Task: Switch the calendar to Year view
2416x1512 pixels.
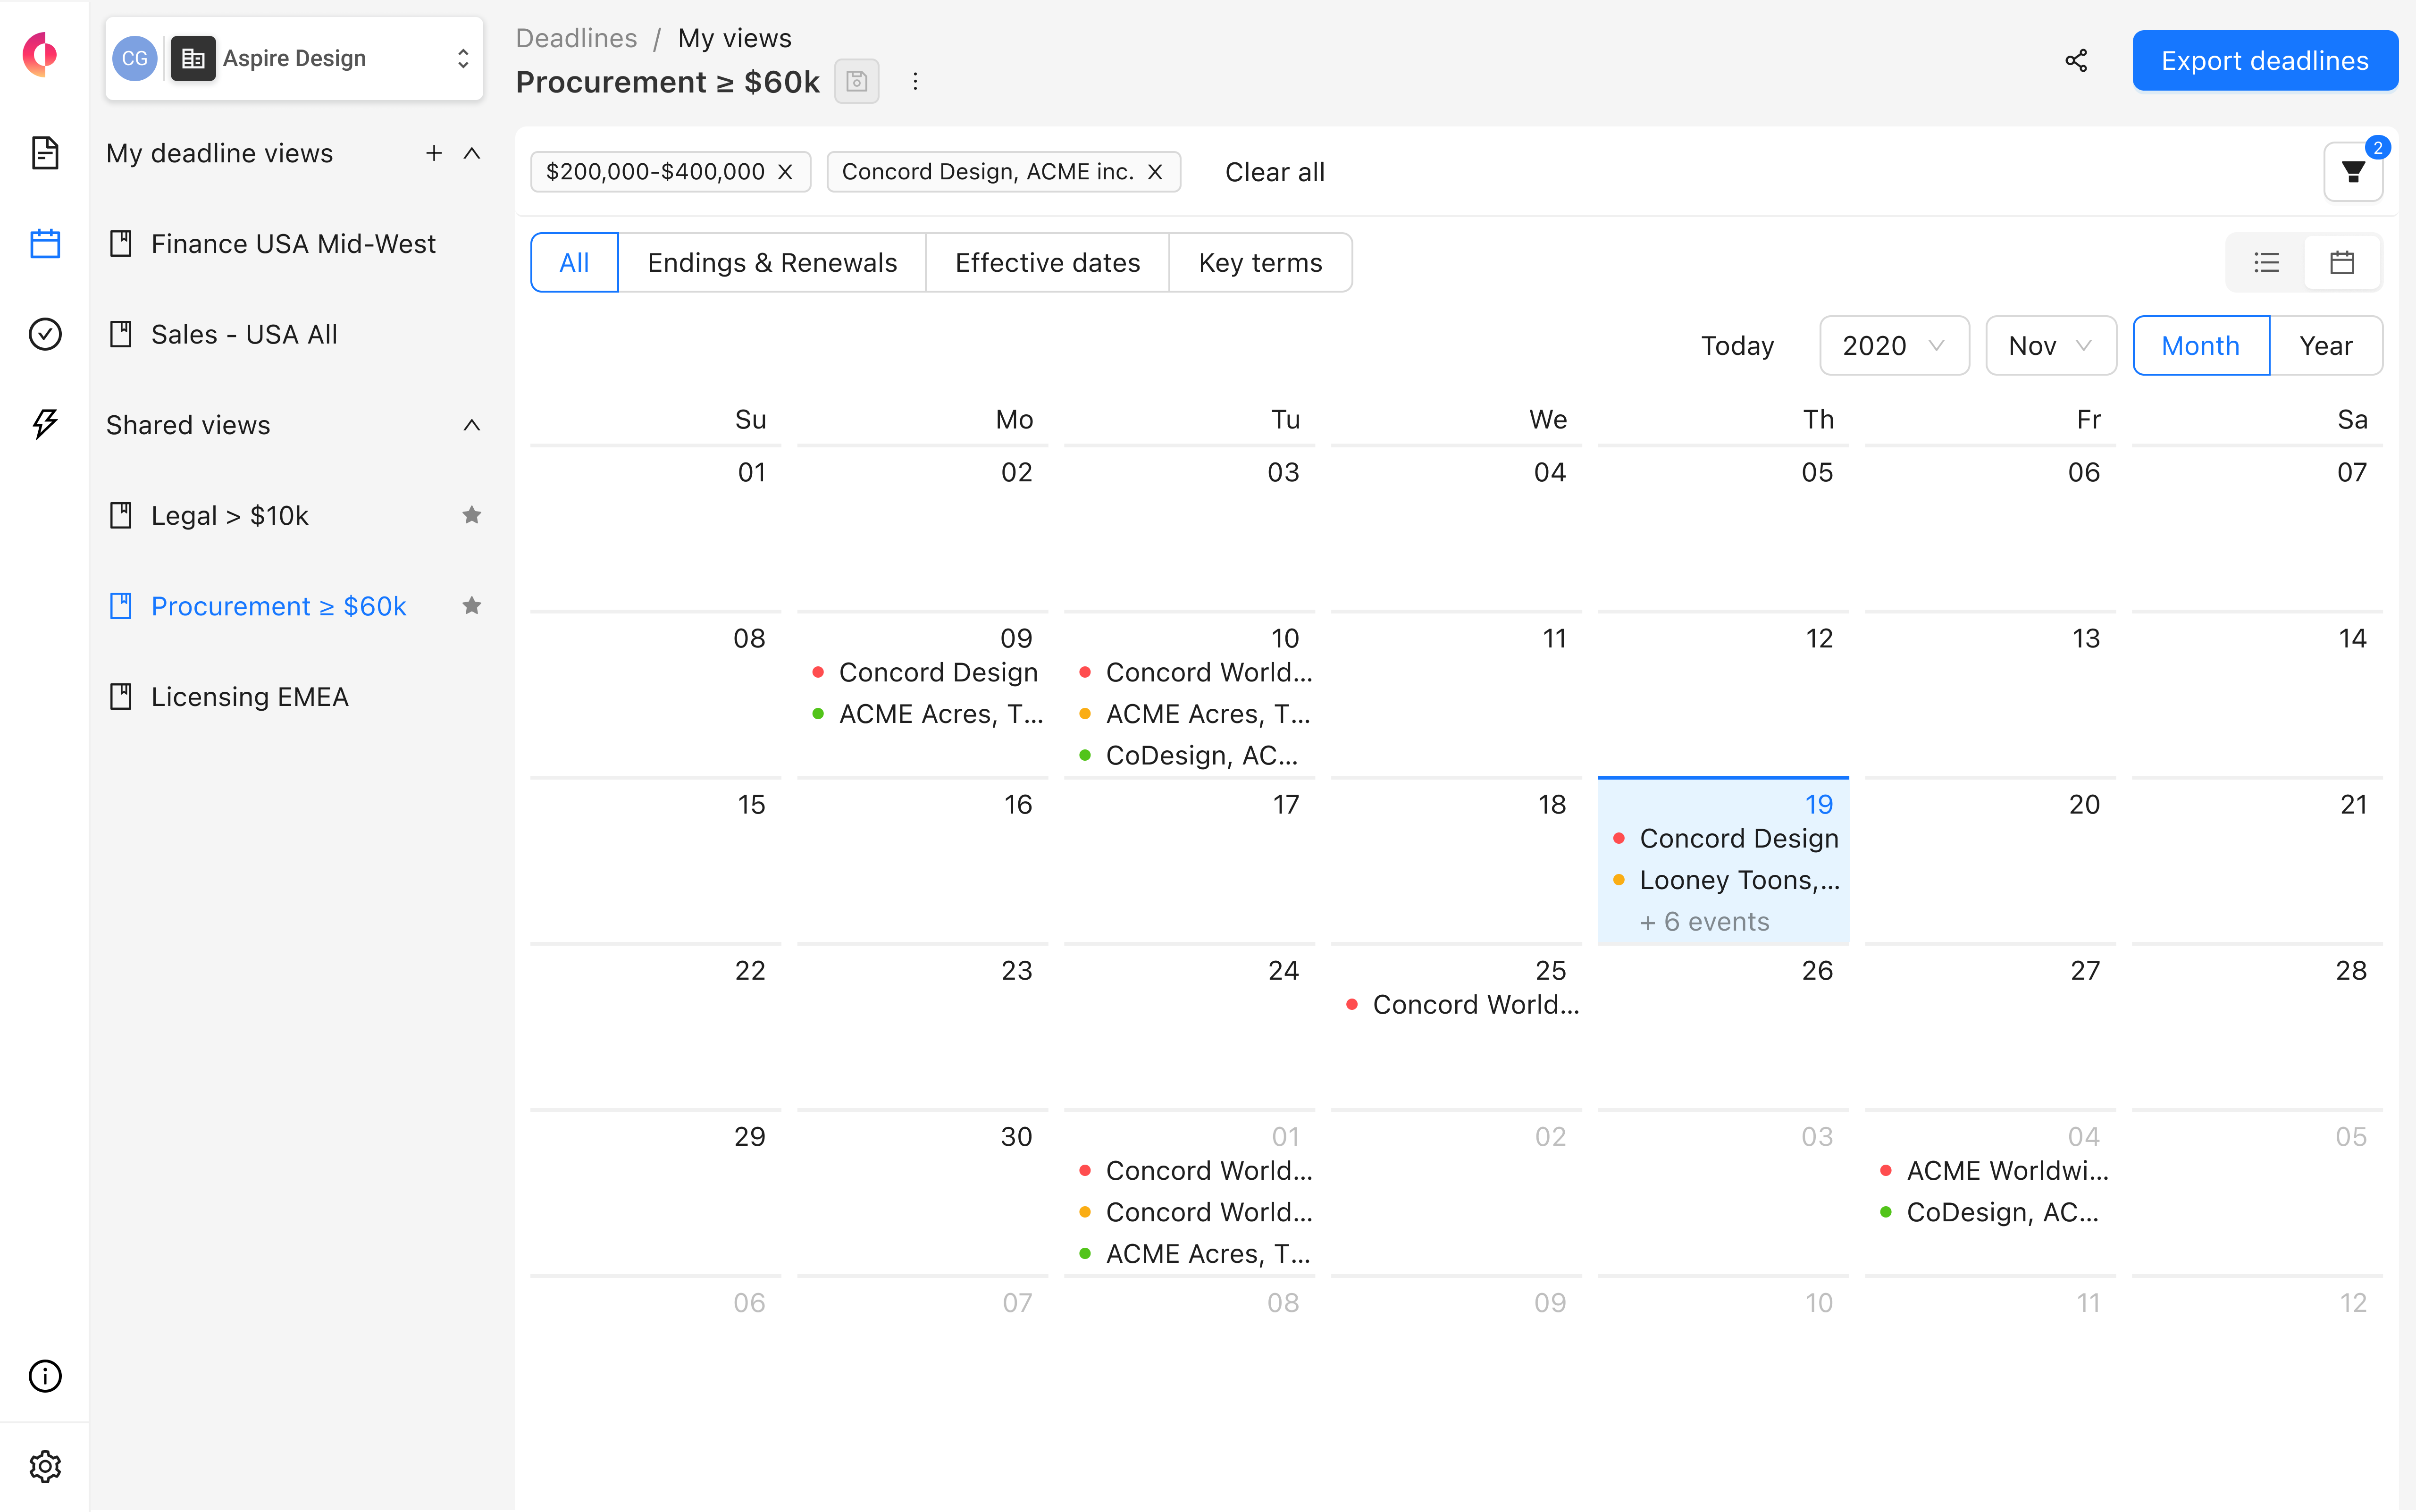Action: 2325,345
